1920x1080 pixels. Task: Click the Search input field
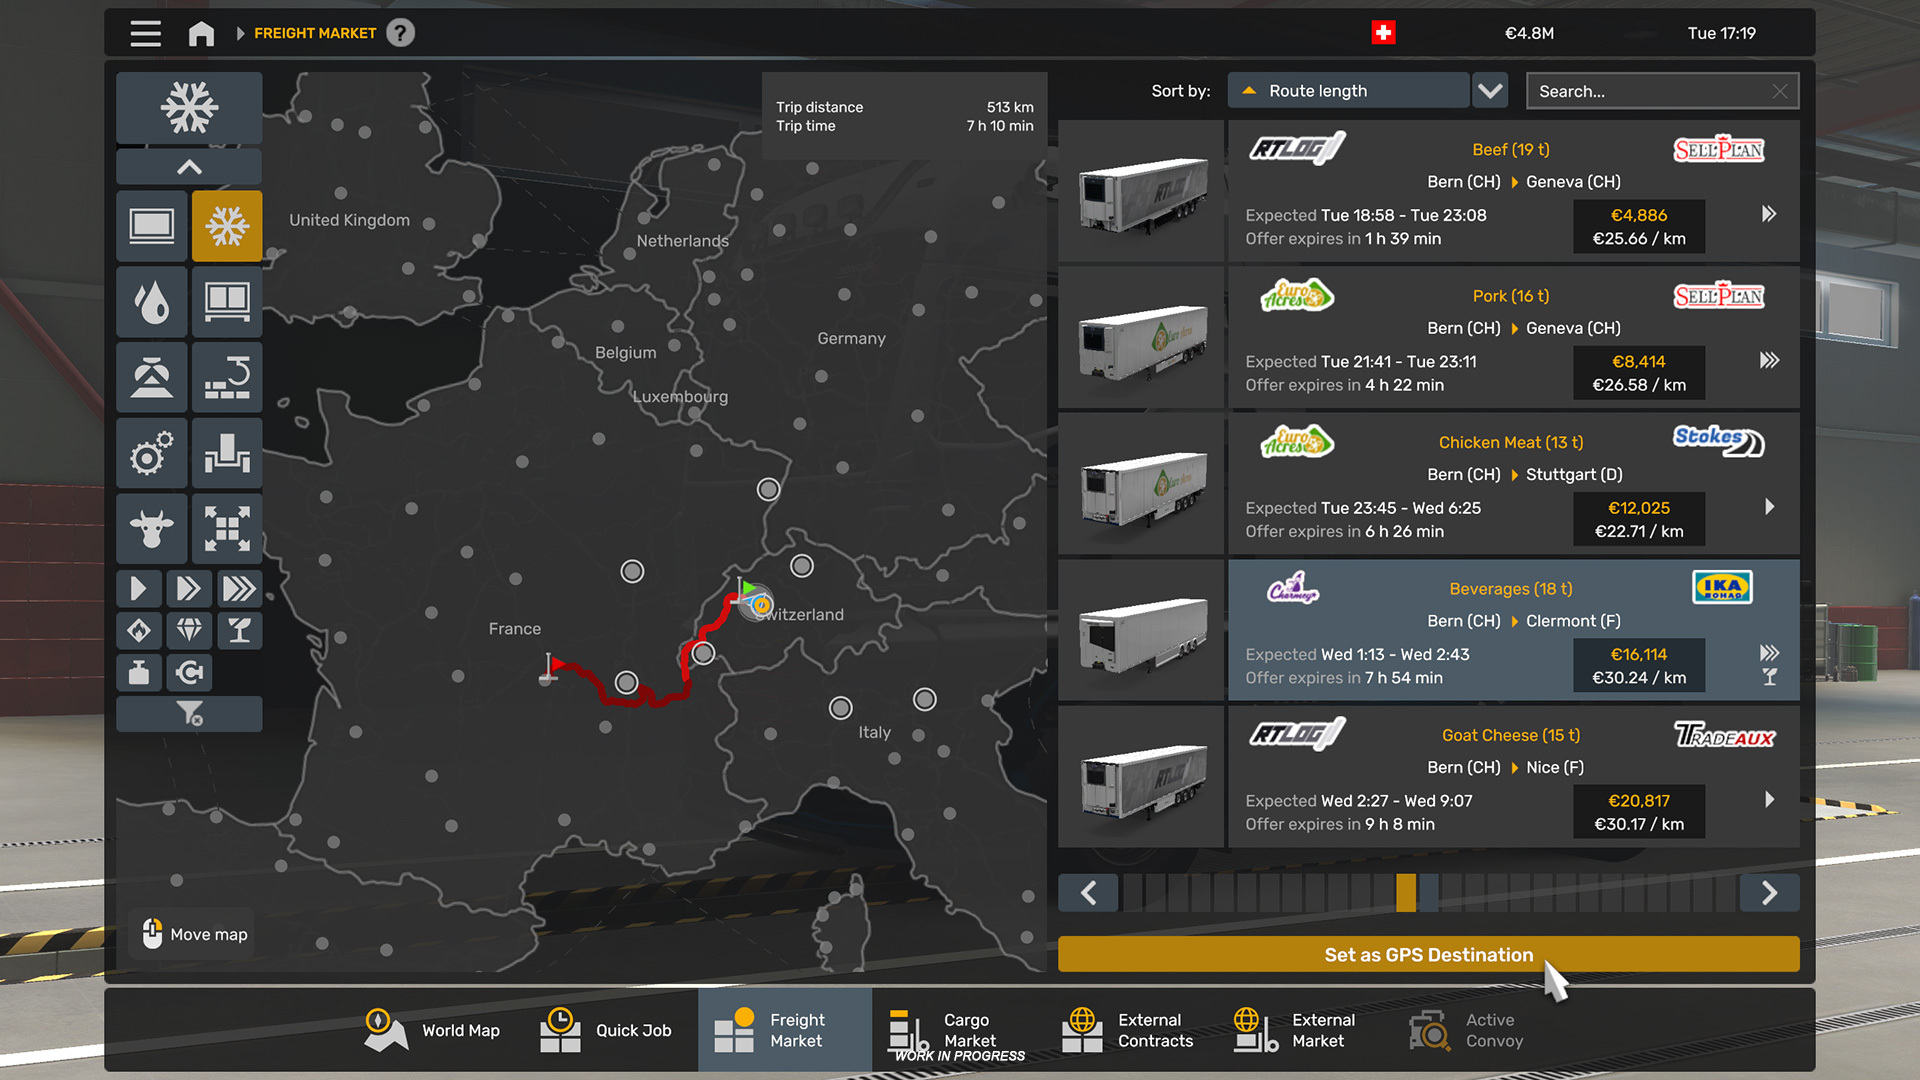[x=1650, y=91]
